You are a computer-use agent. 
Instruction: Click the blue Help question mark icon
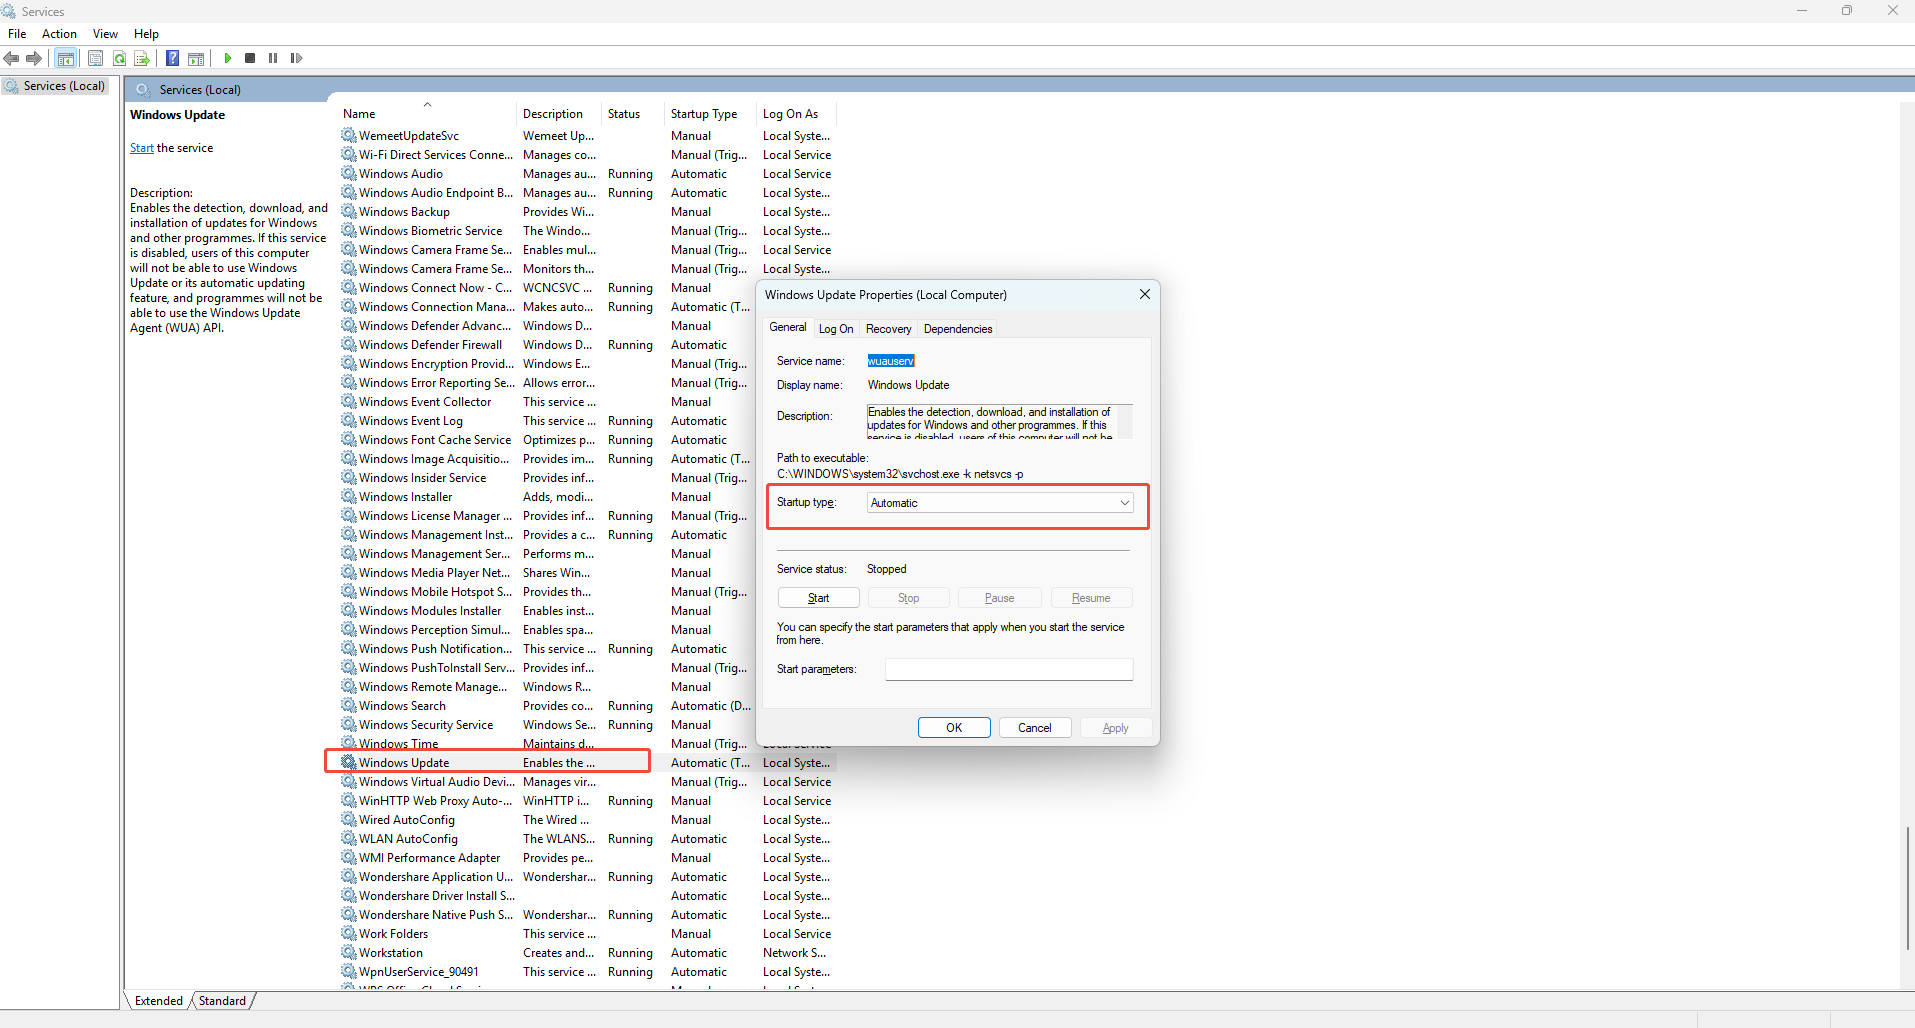tap(172, 58)
